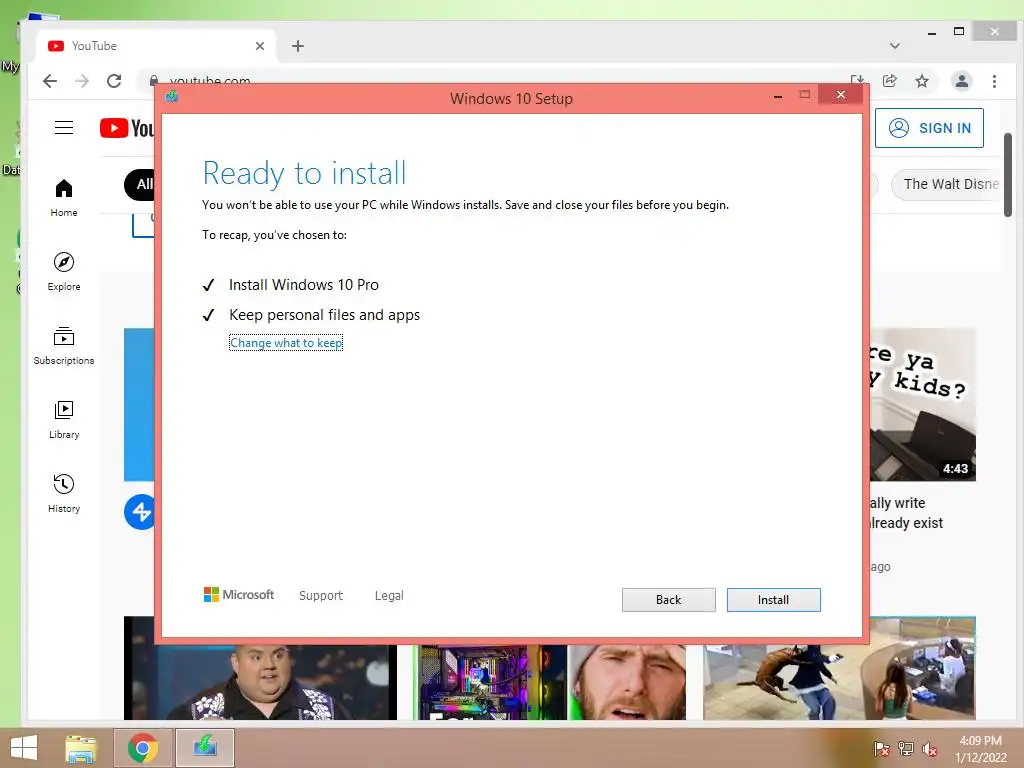Reload the YouTube page in Chrome
This screenshot has height=768, width=1024.
(x=114, y=81)
